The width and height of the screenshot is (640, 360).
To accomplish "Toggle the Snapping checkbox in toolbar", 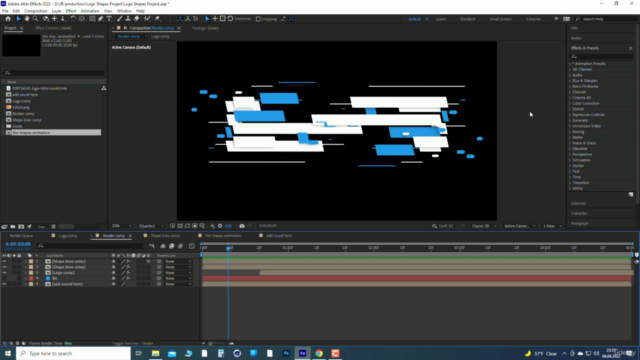I will [x=258, y=19].
